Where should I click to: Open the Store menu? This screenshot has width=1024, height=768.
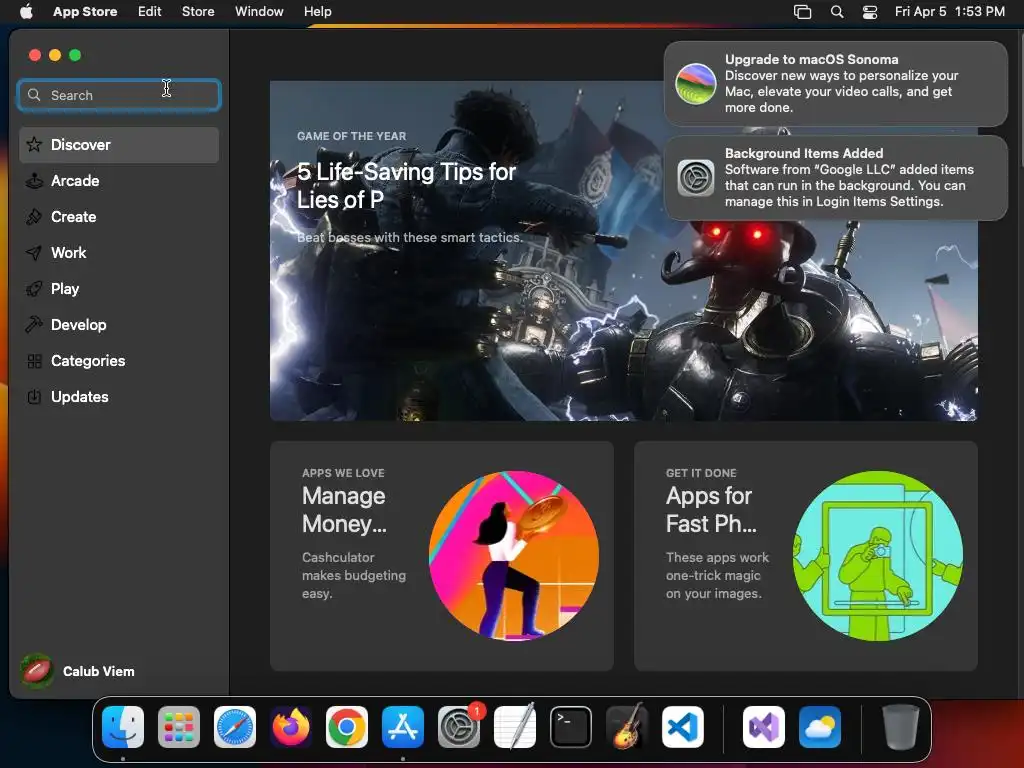click(198, 11)
